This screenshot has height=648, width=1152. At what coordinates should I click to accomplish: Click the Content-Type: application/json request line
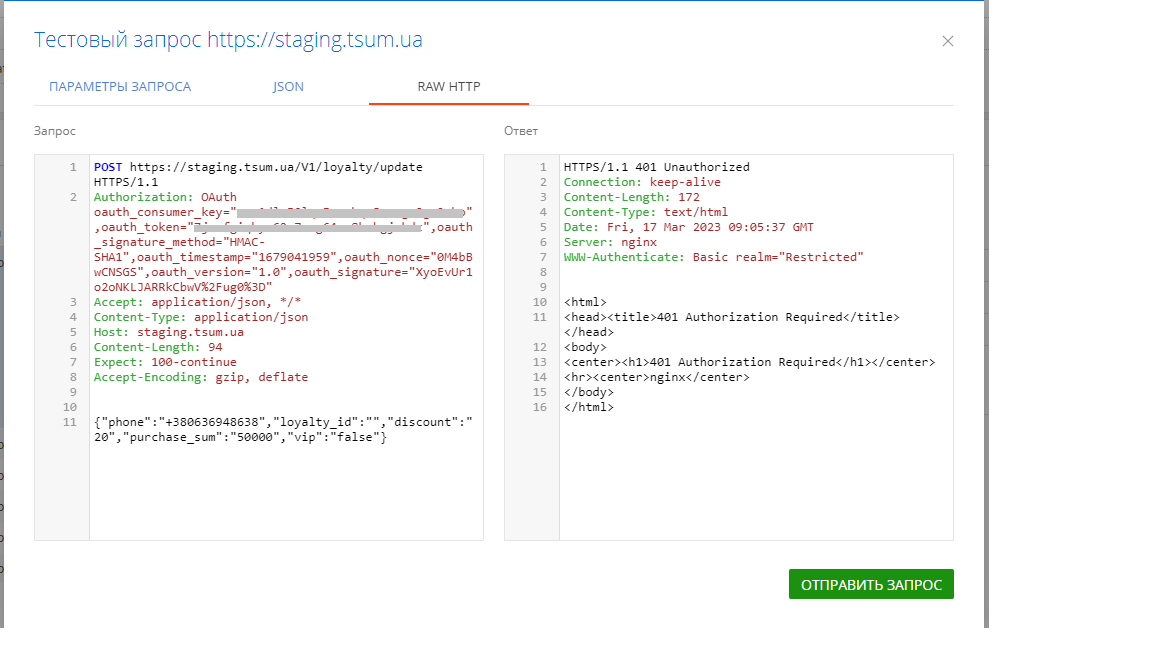click(x=201, y=317)
